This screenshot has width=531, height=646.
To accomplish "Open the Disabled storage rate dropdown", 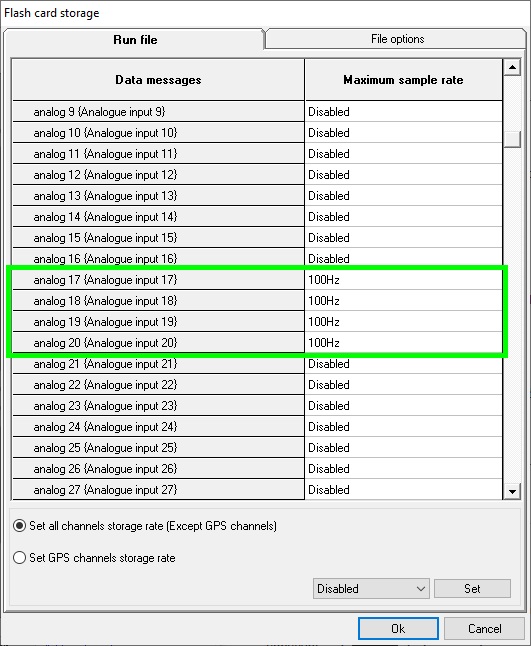I will pos(371,588).
